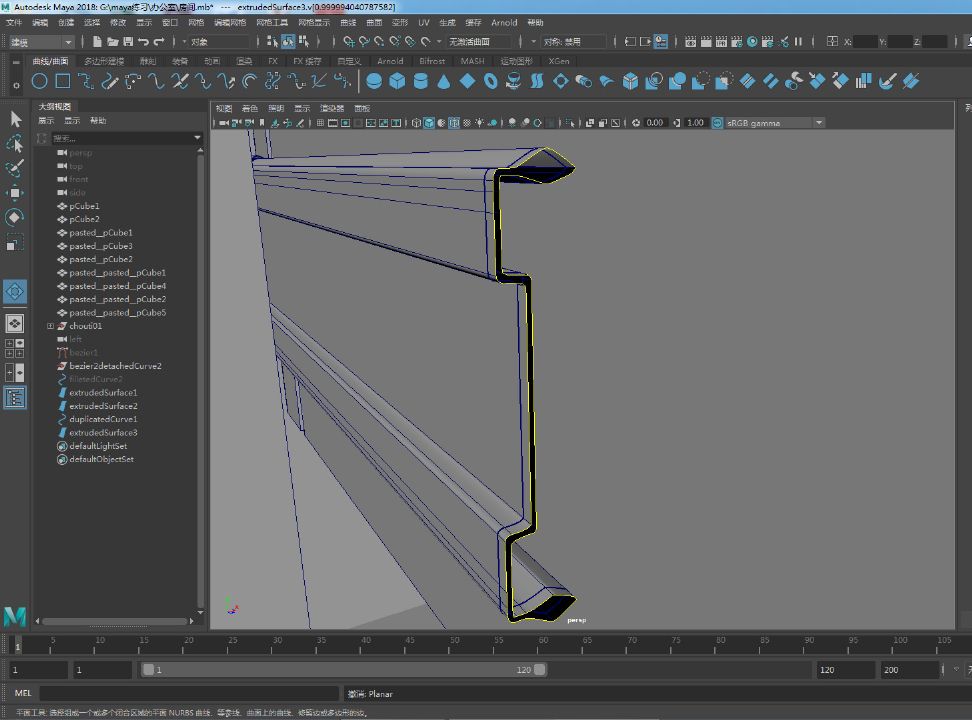The image size is (972, 720).
Task: Choose the Paint Selection tool
Action: 15,168
